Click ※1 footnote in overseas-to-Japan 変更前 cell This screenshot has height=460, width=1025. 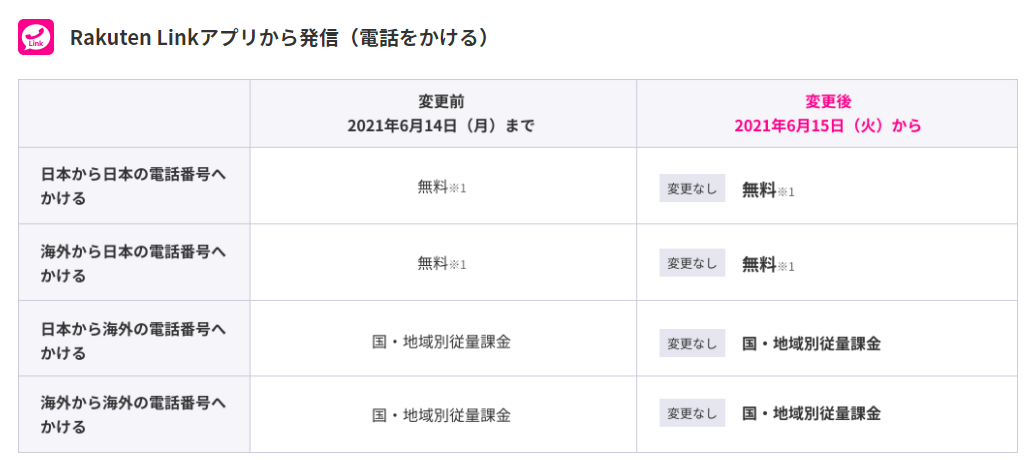click(458, 265)
